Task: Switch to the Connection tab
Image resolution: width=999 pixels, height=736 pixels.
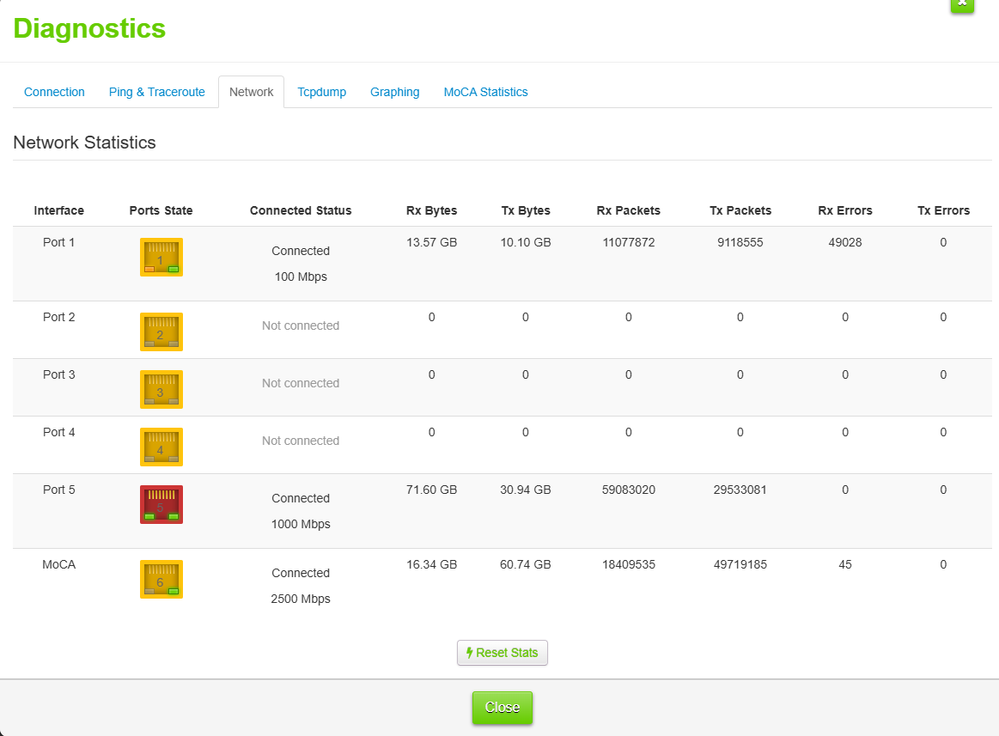Action: (x=54, y=92)
